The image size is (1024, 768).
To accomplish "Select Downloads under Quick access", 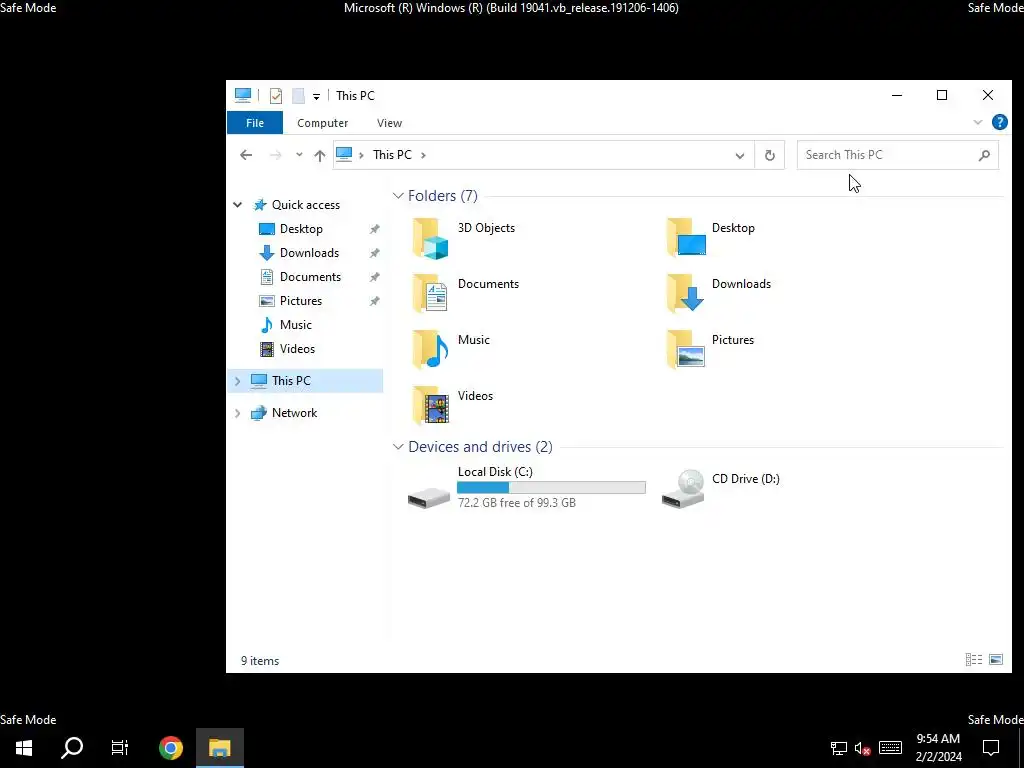I will tap(310, 253).
